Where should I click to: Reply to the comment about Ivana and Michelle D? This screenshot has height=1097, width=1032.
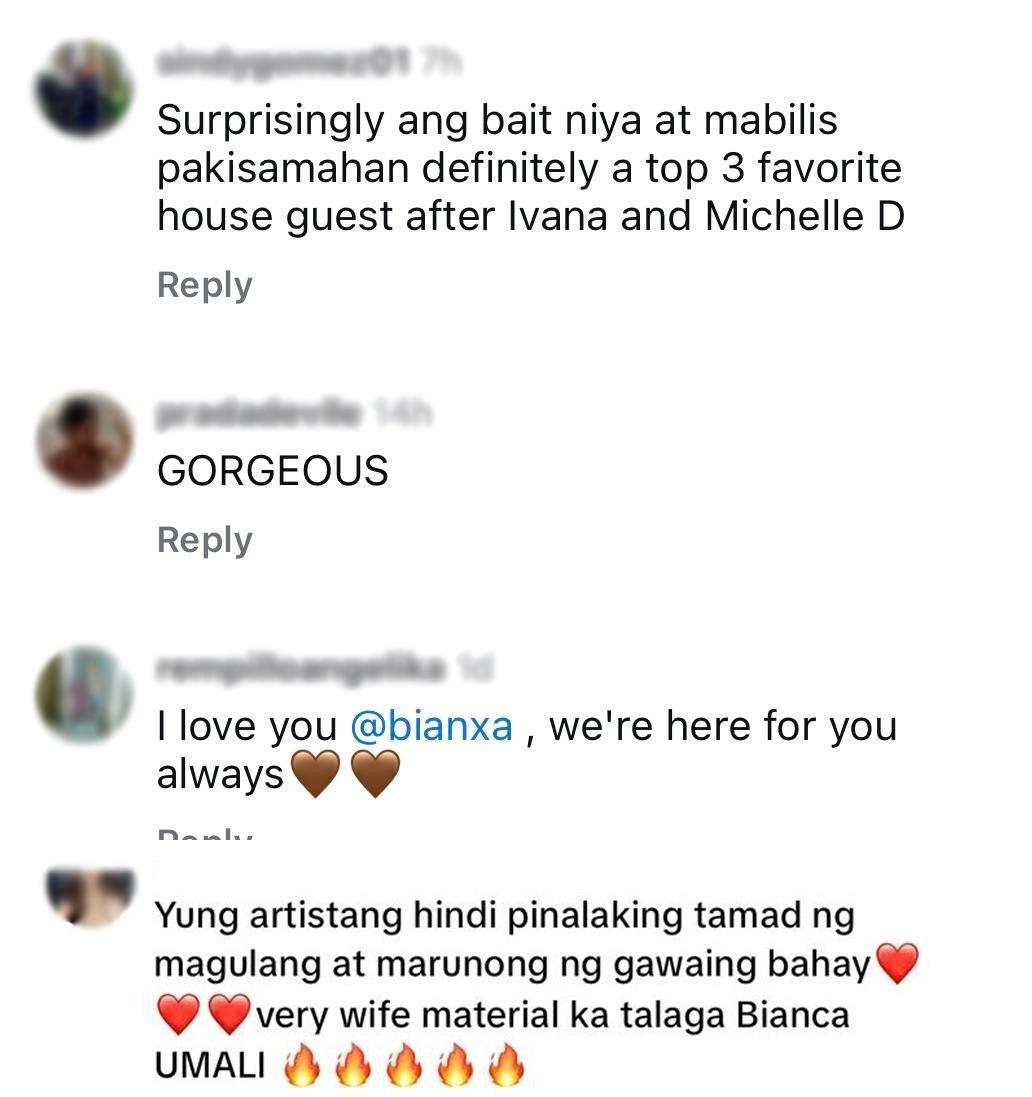[x=204, y=285]
